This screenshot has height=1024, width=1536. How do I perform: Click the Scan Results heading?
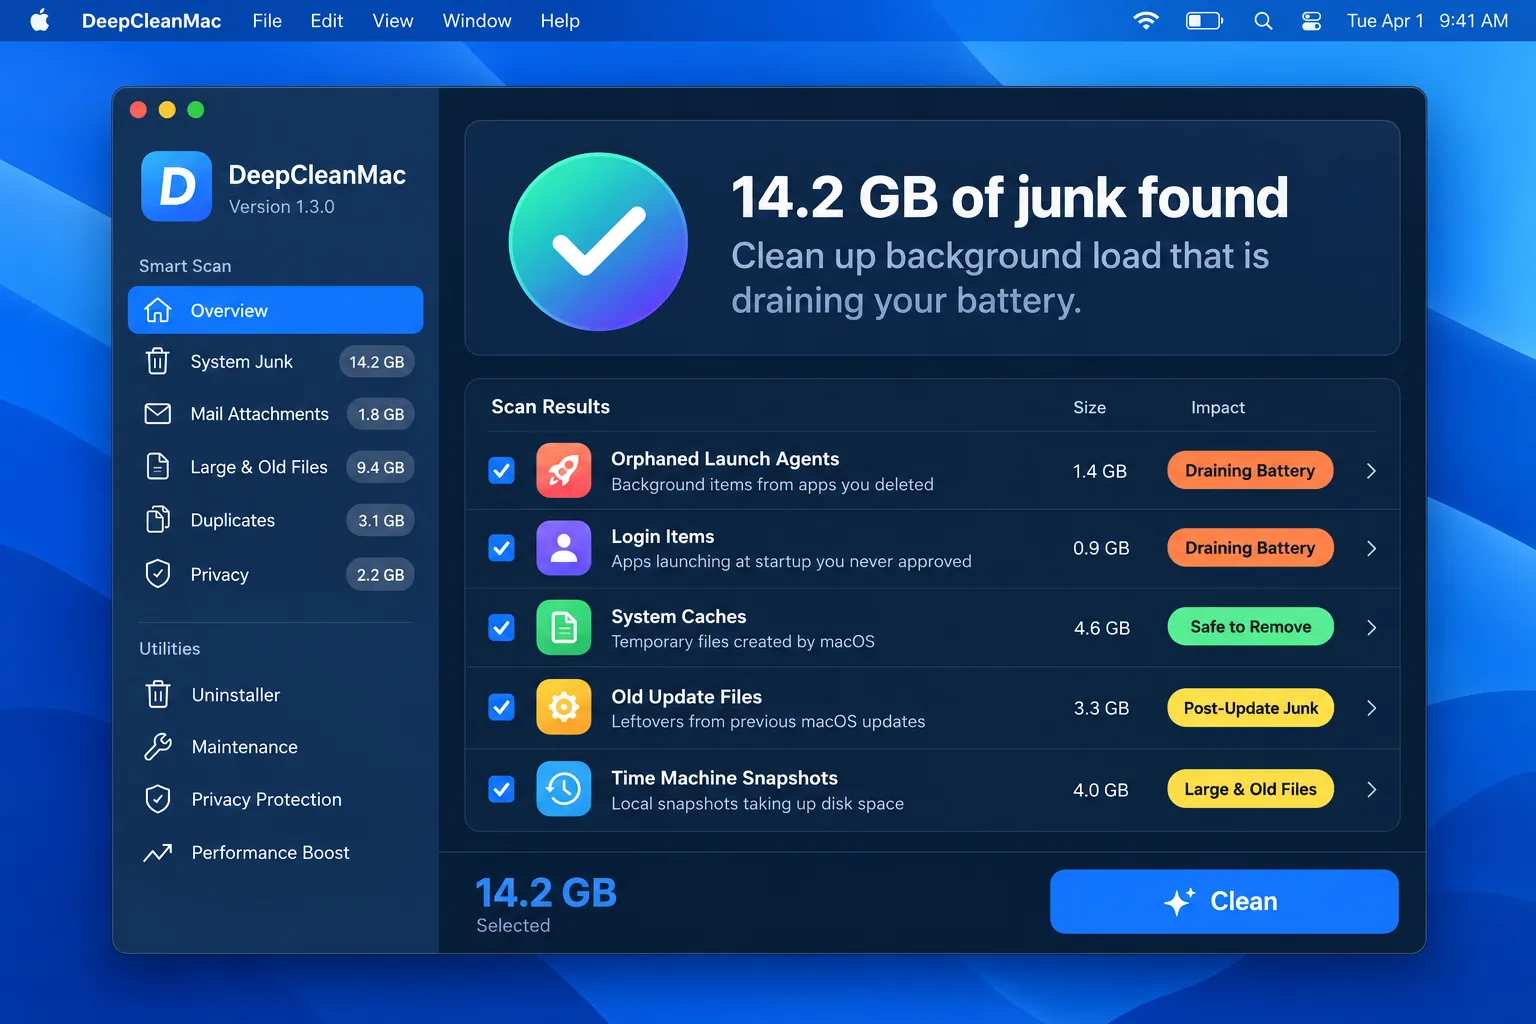click(550, 406)
